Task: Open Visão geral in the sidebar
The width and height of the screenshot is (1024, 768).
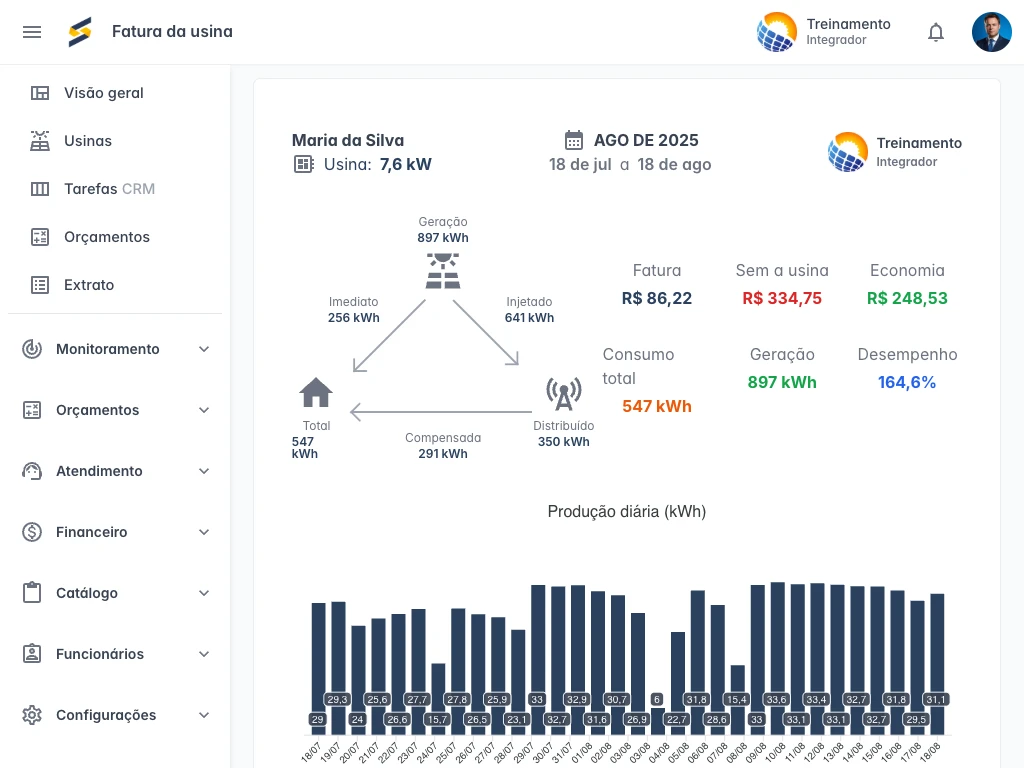Action: pyautogui.click(x=104, y=93)
